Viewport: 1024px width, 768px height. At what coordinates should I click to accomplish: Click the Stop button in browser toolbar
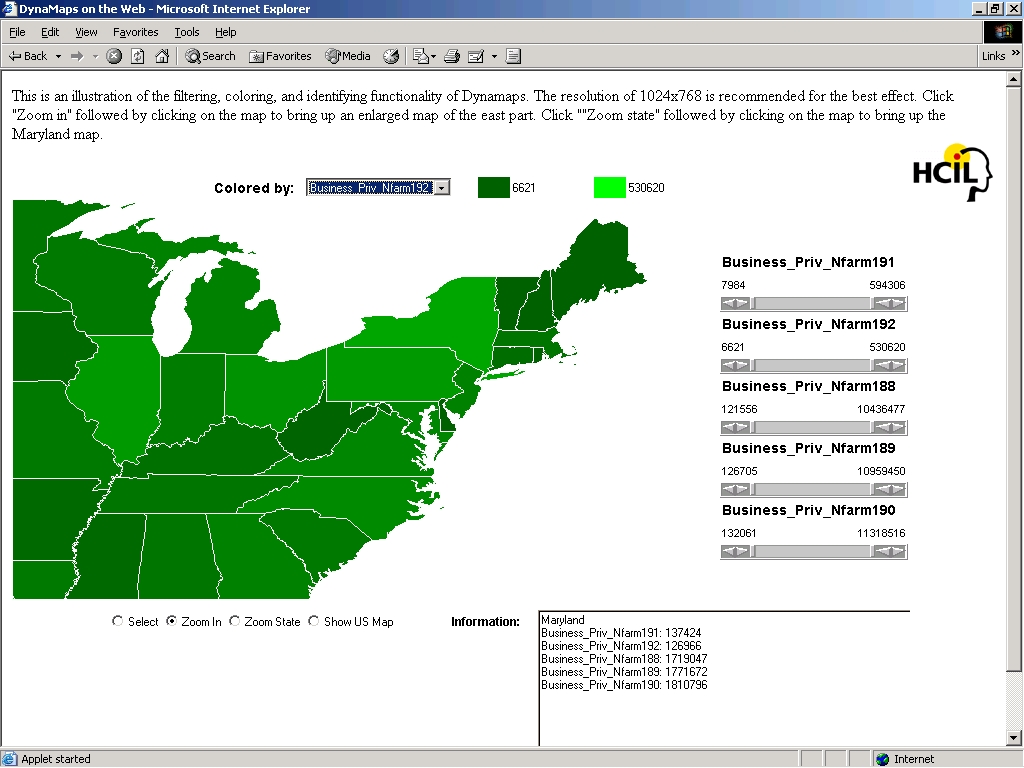tap(114, 56)
